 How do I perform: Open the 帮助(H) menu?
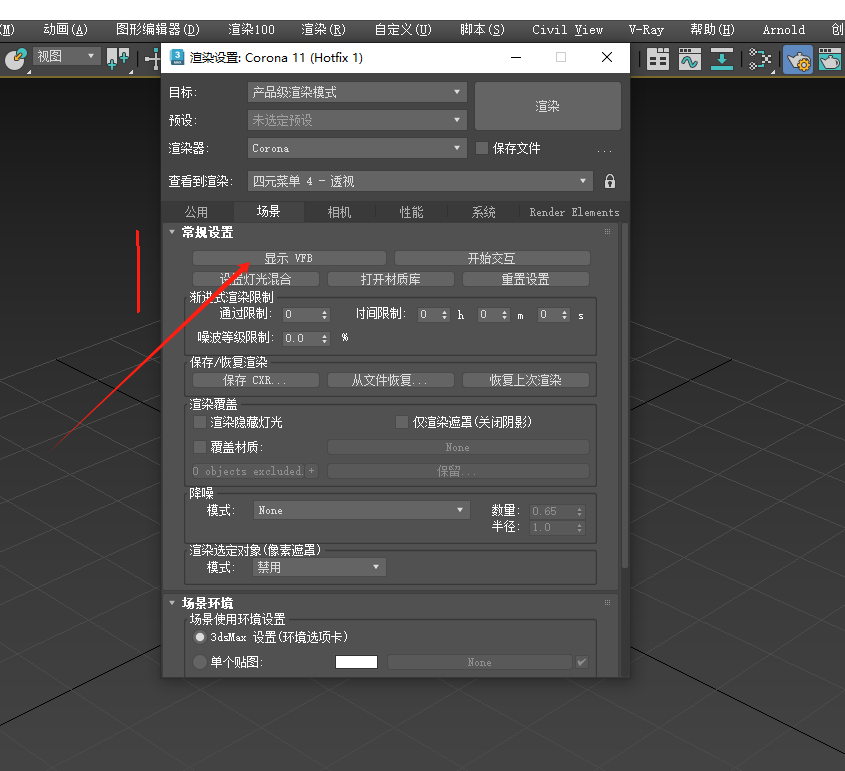pyautogui.click(x=712, y=30)
